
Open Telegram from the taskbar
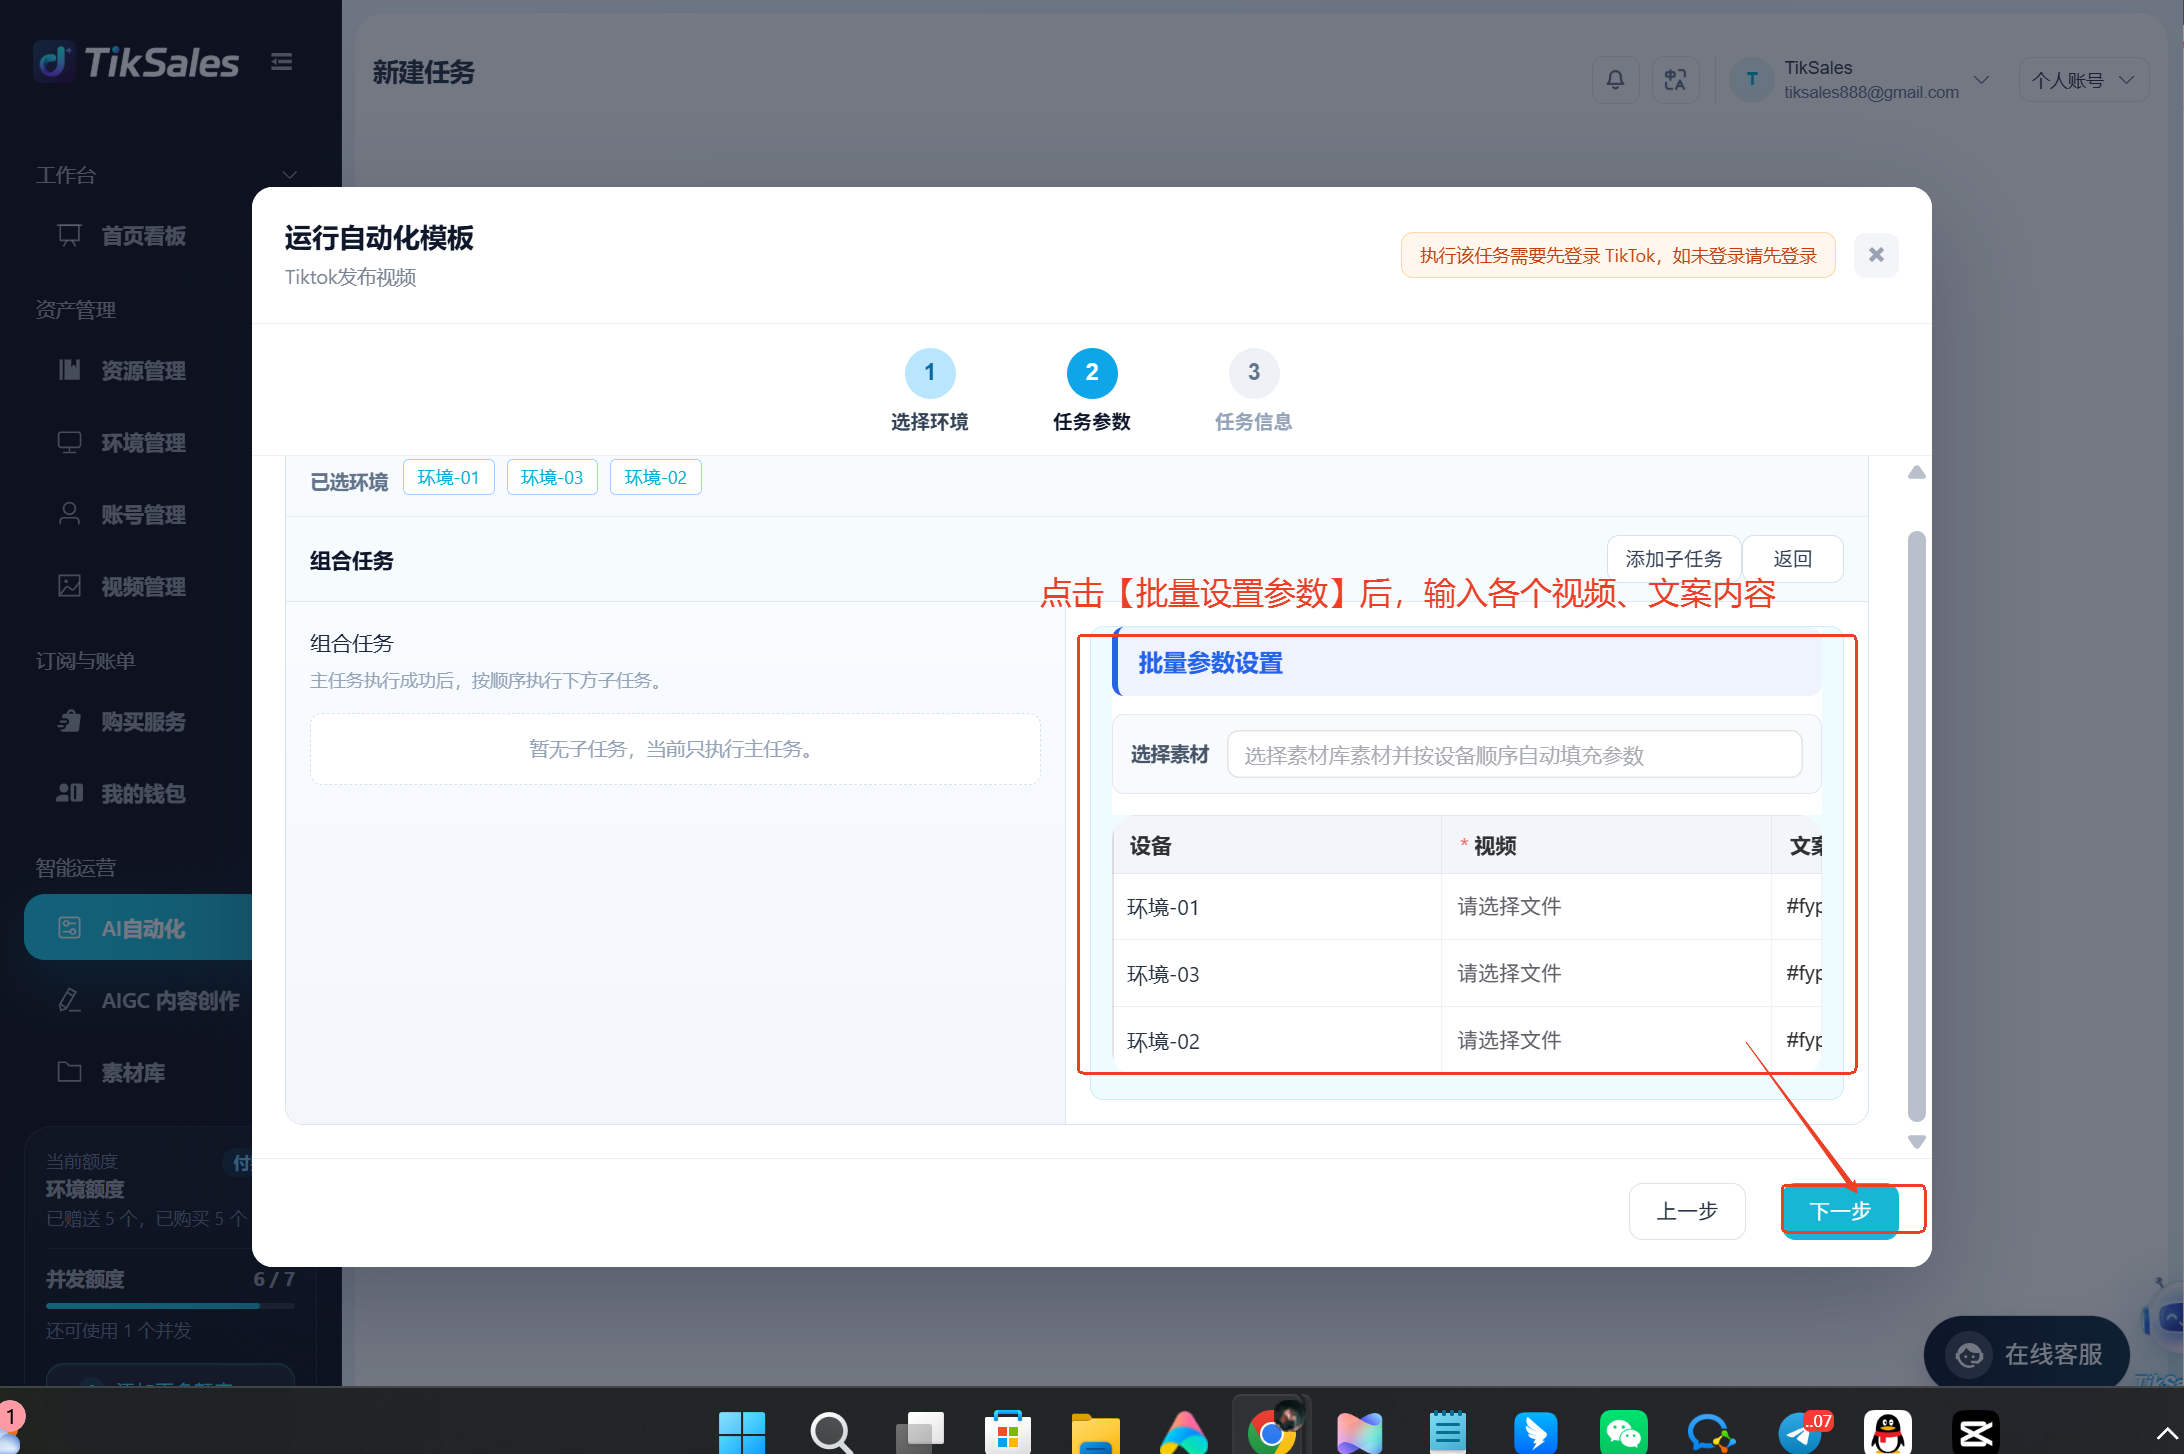coord(1800,1432)
